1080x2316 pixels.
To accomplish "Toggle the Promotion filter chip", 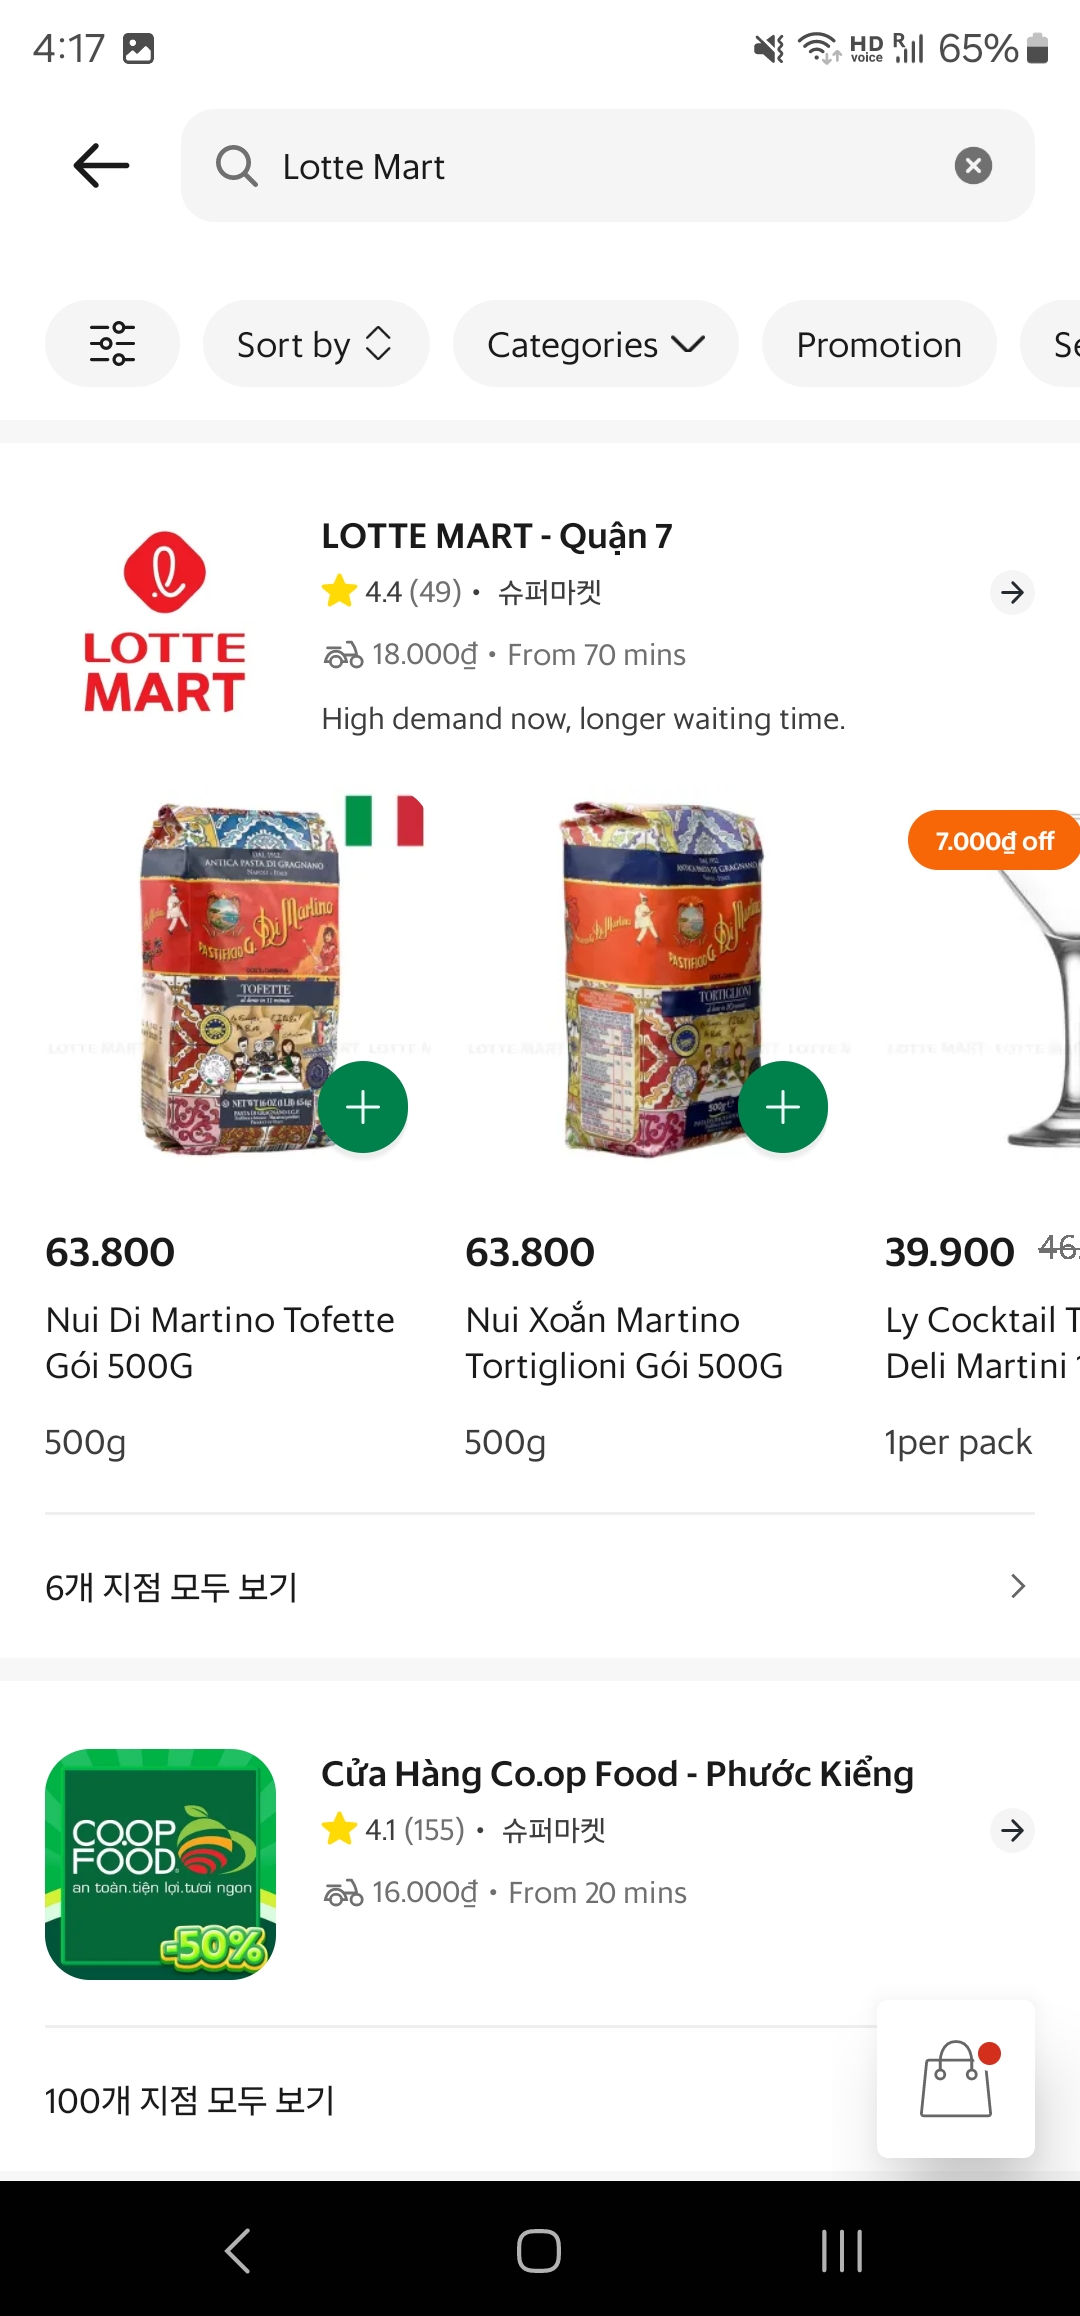I will pyautogui.click(x=878, y=344).
